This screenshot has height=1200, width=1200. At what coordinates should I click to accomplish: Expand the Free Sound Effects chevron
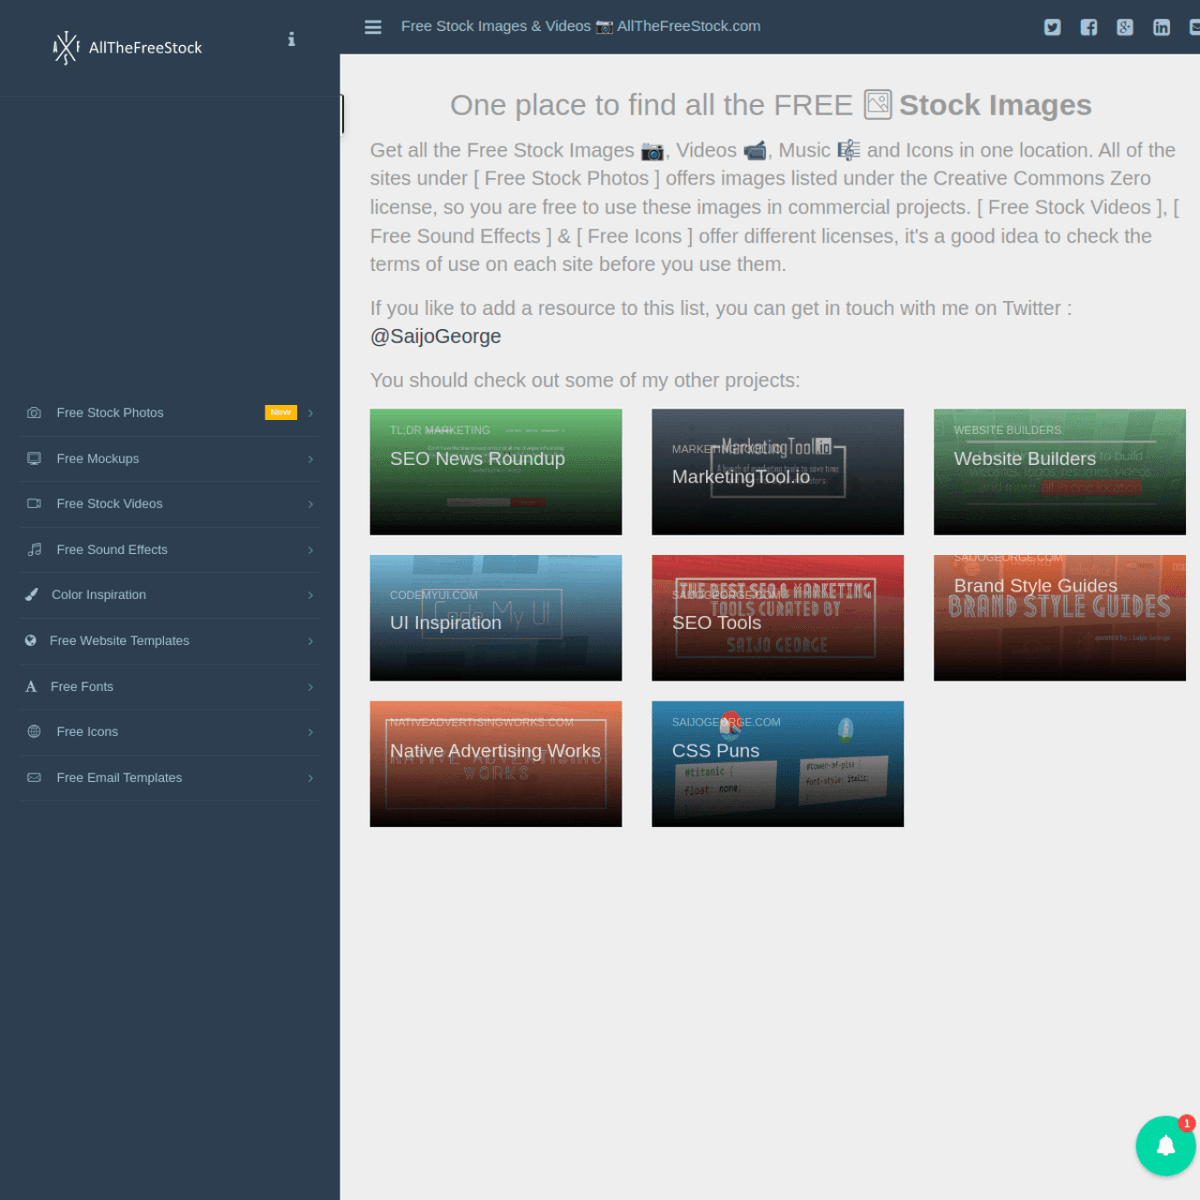point(311,550)
